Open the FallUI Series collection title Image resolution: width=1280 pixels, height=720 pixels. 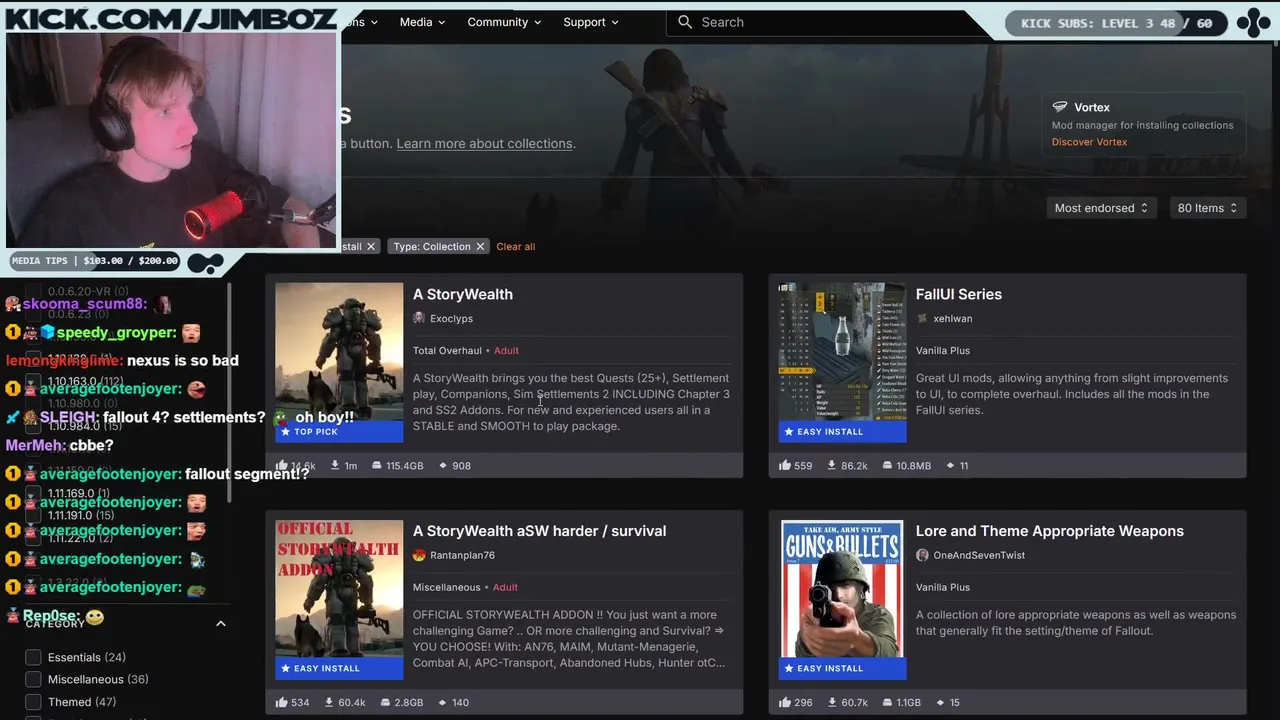[x=959, y=294]
